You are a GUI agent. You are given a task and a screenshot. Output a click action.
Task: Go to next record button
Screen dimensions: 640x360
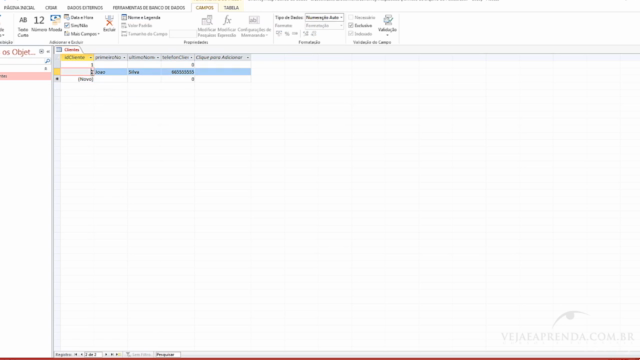point(106,355)
